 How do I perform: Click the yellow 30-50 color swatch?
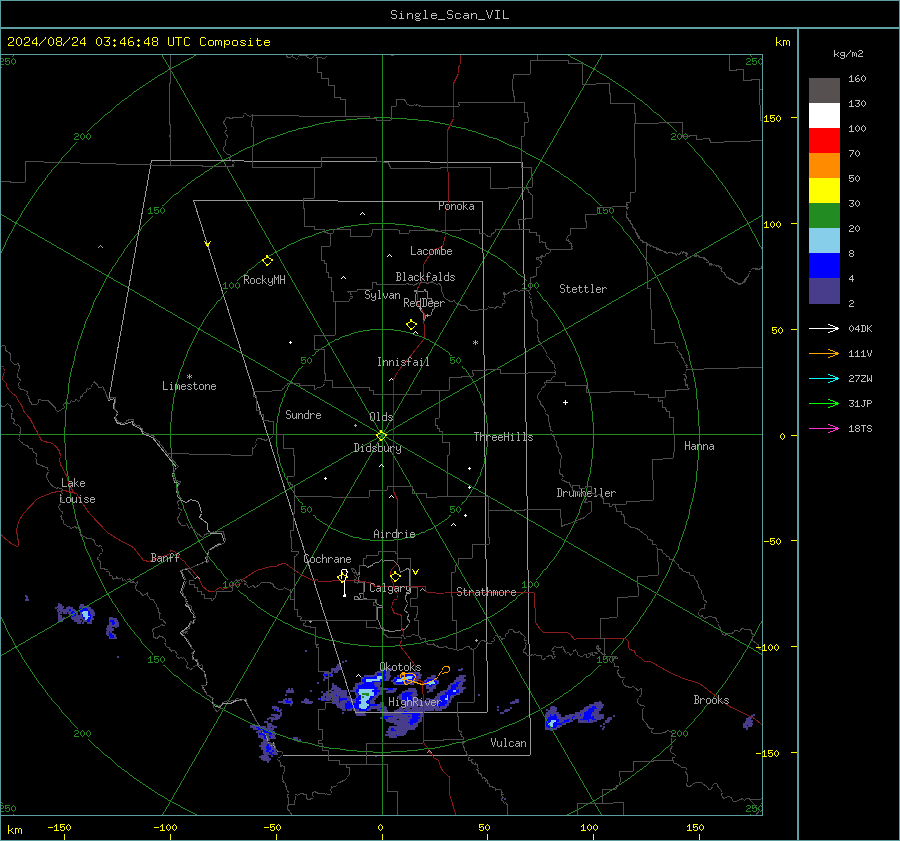(x=824, y=191)
